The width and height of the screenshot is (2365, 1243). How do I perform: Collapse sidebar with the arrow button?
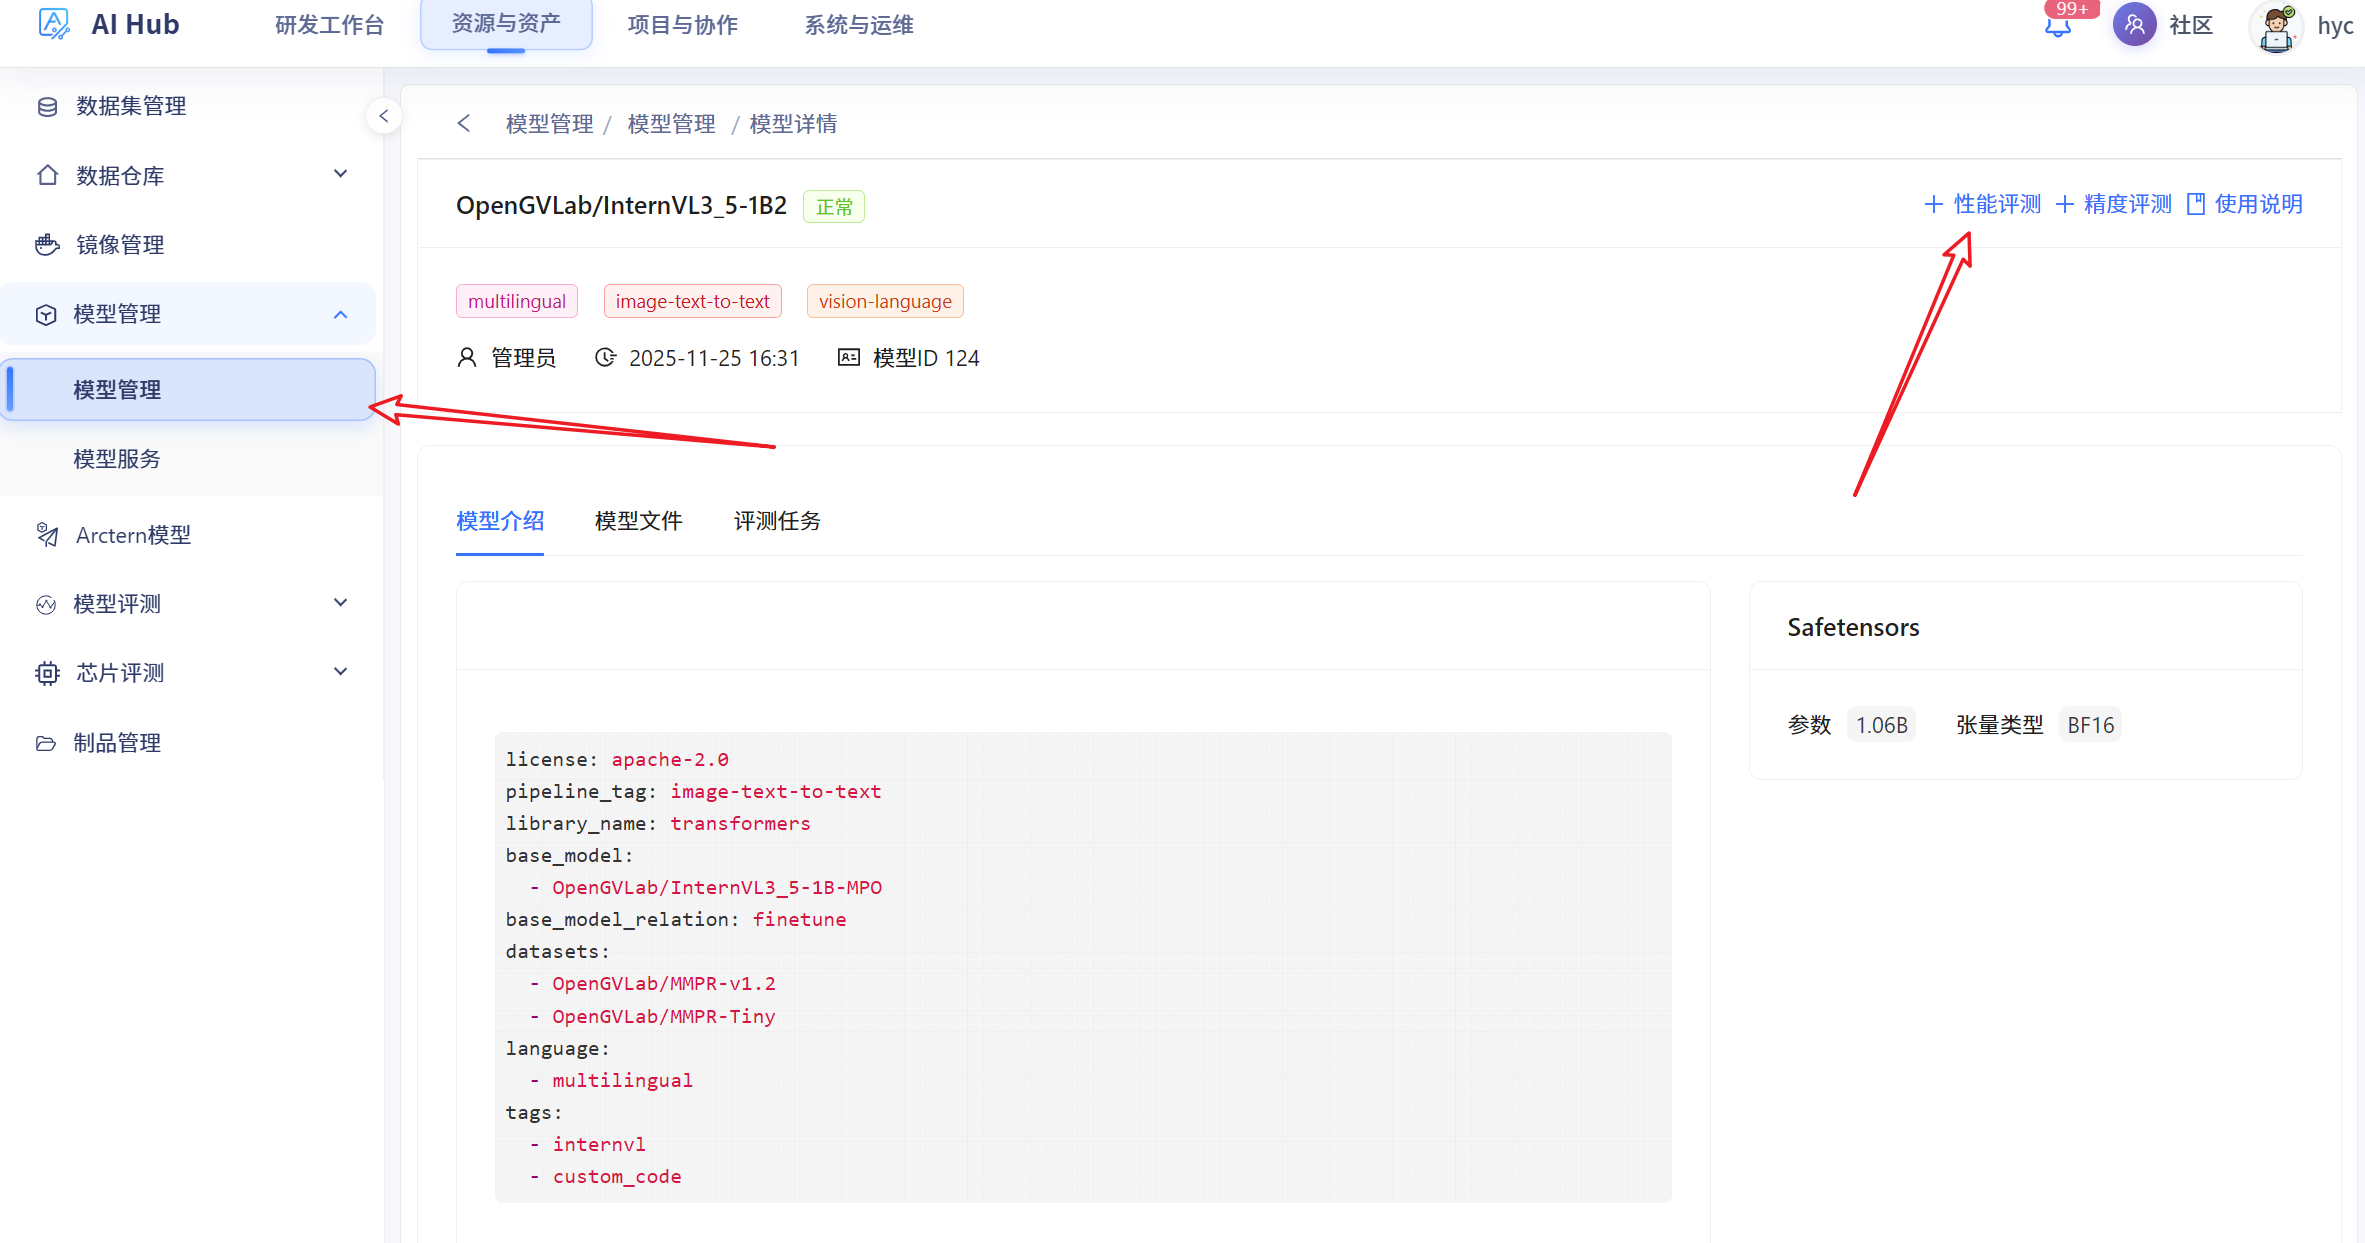(x=384, y=116)
